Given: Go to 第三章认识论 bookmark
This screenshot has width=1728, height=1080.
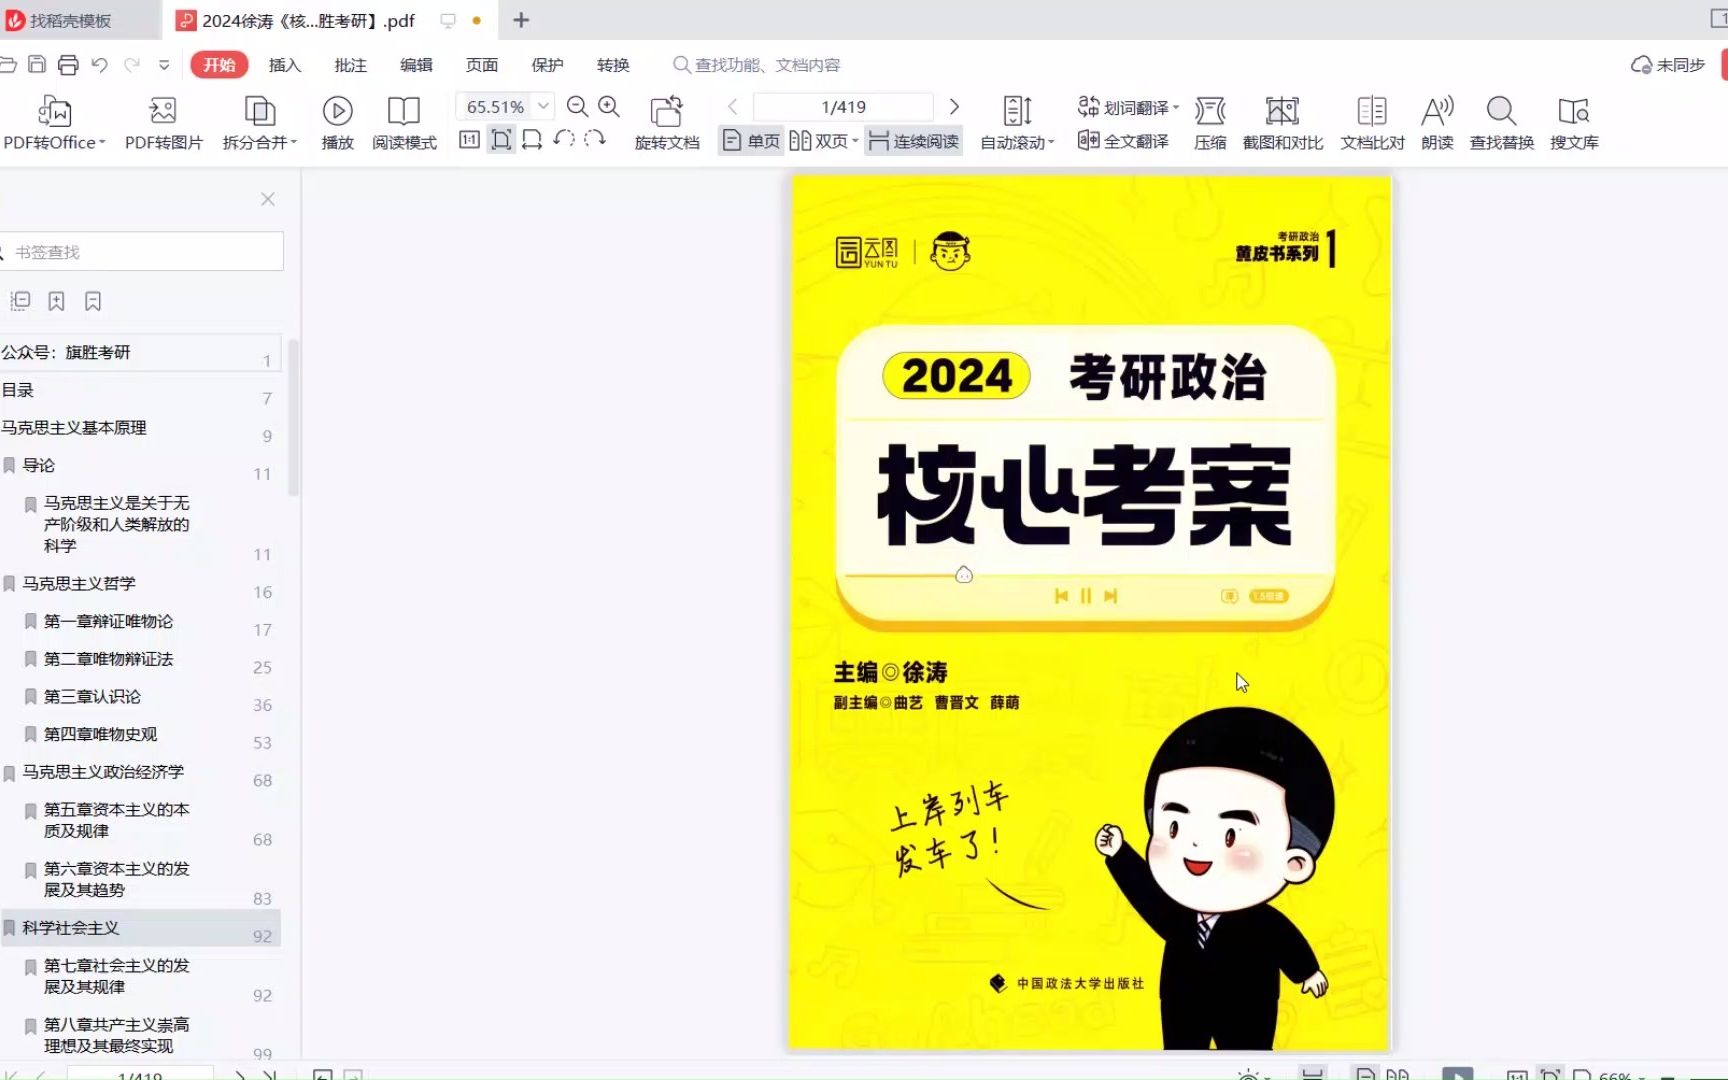Looking at the screenshot, I should (x=140, y=697).
